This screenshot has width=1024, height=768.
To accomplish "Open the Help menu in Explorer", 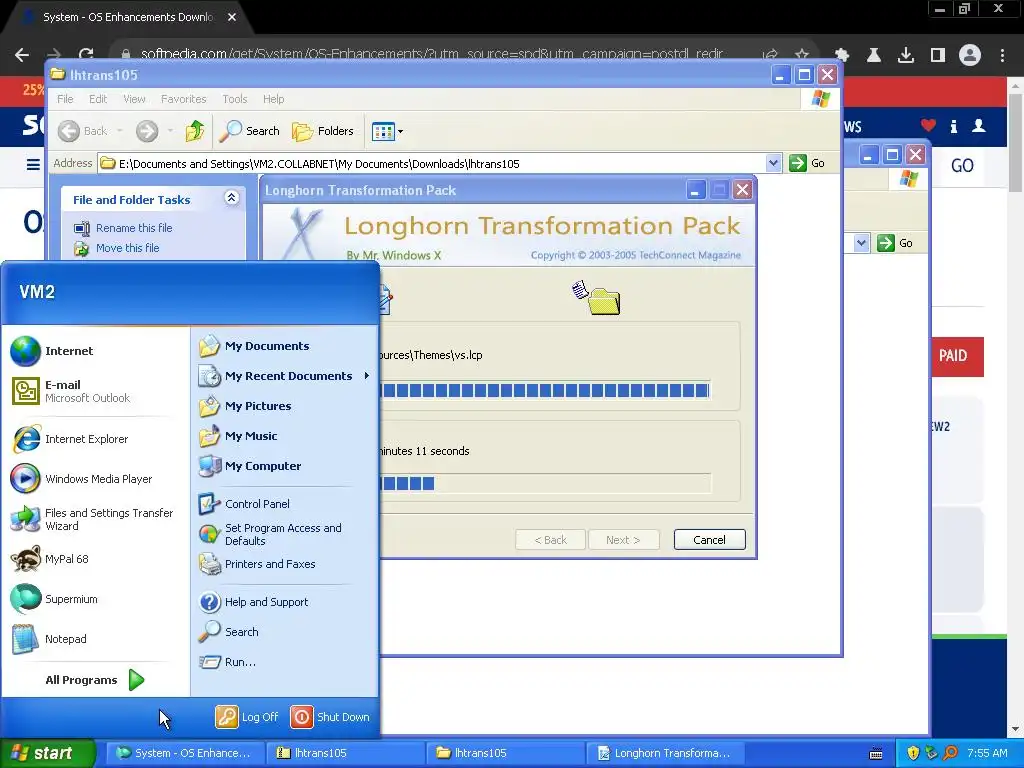I will [274, 99].
